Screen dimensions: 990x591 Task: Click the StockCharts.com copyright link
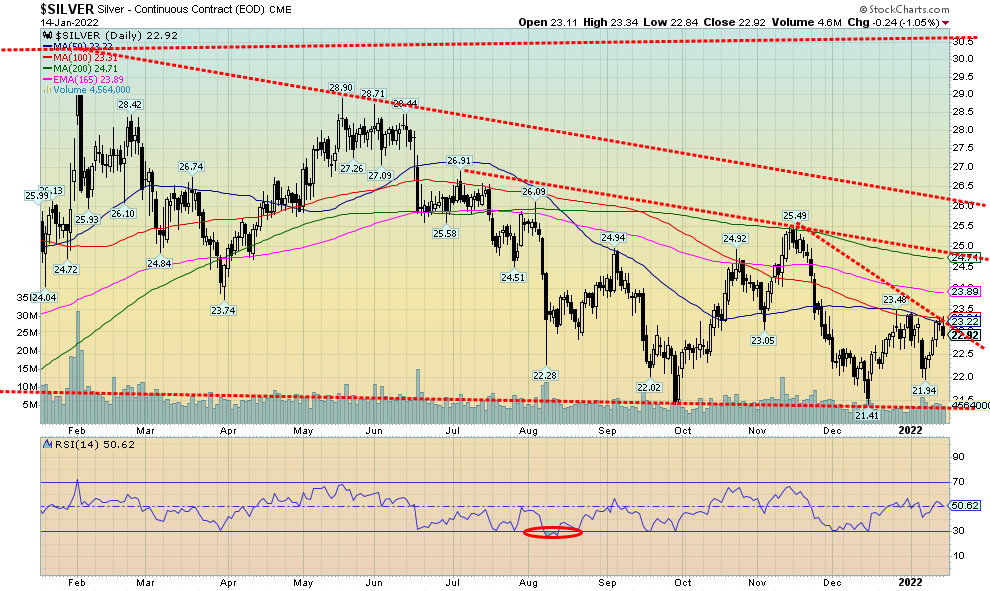931,8
